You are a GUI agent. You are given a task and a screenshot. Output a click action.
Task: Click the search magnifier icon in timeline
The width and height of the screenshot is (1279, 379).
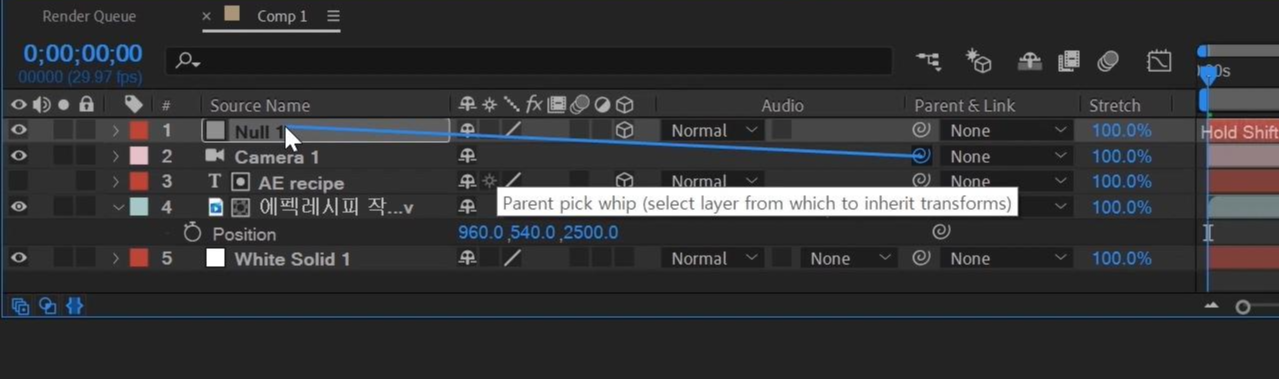tap(187, 61)
